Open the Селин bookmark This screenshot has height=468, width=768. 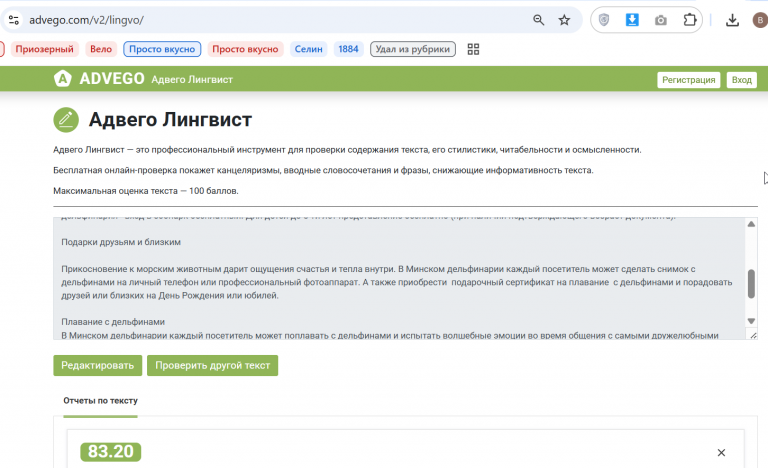click(309, 49)
